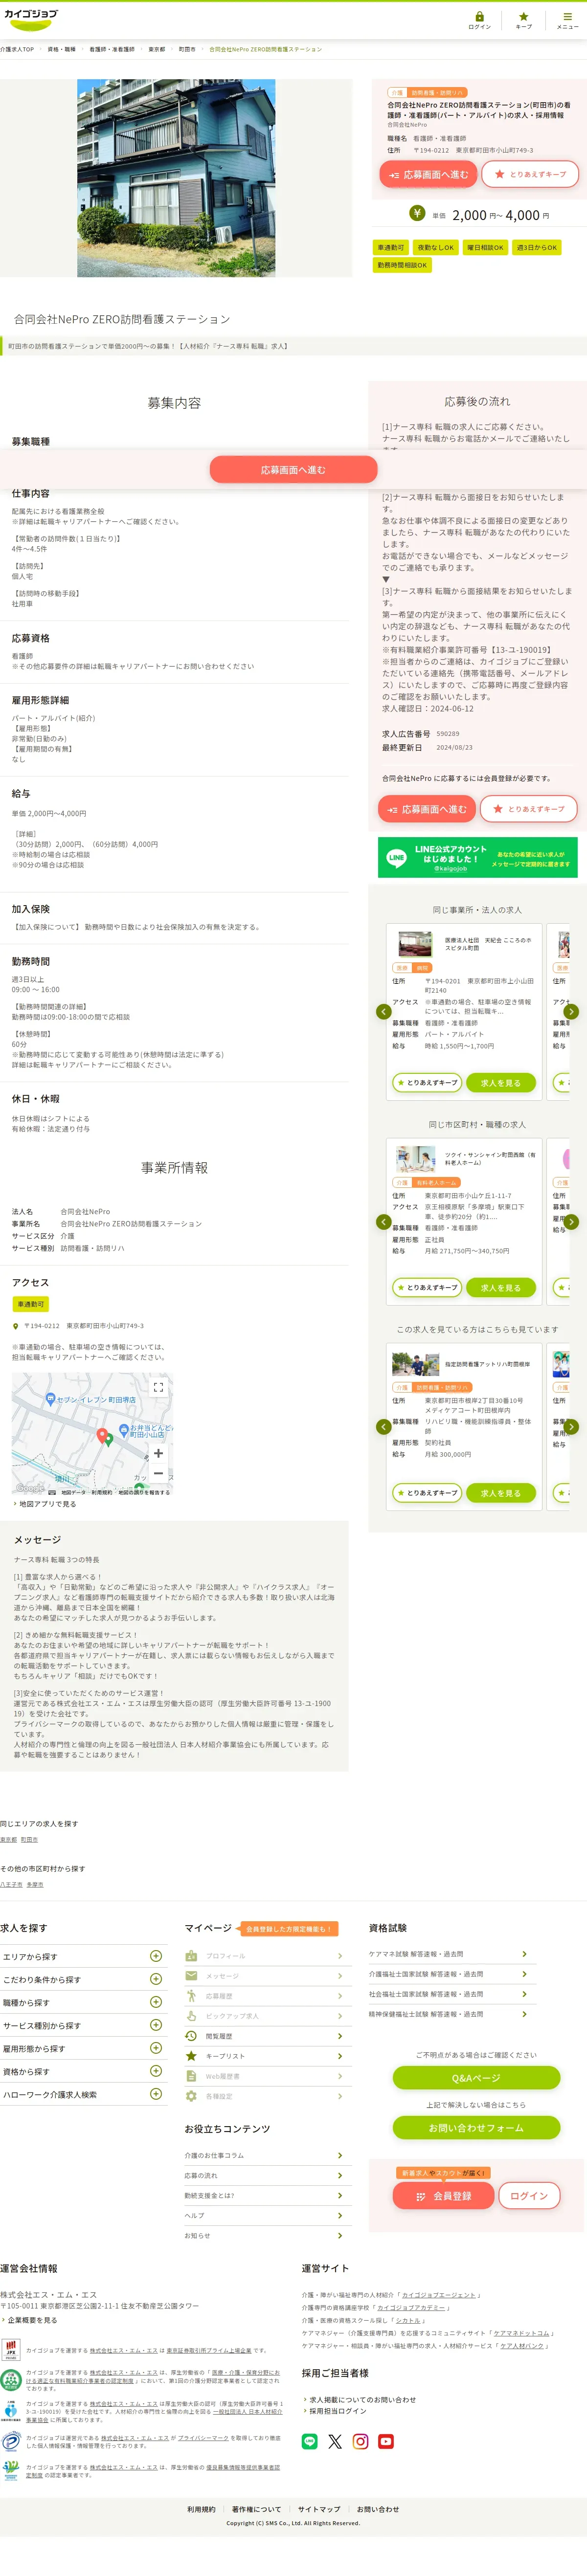
Task: Expand サービス種別から探す section
Action: coord(83,2025)
